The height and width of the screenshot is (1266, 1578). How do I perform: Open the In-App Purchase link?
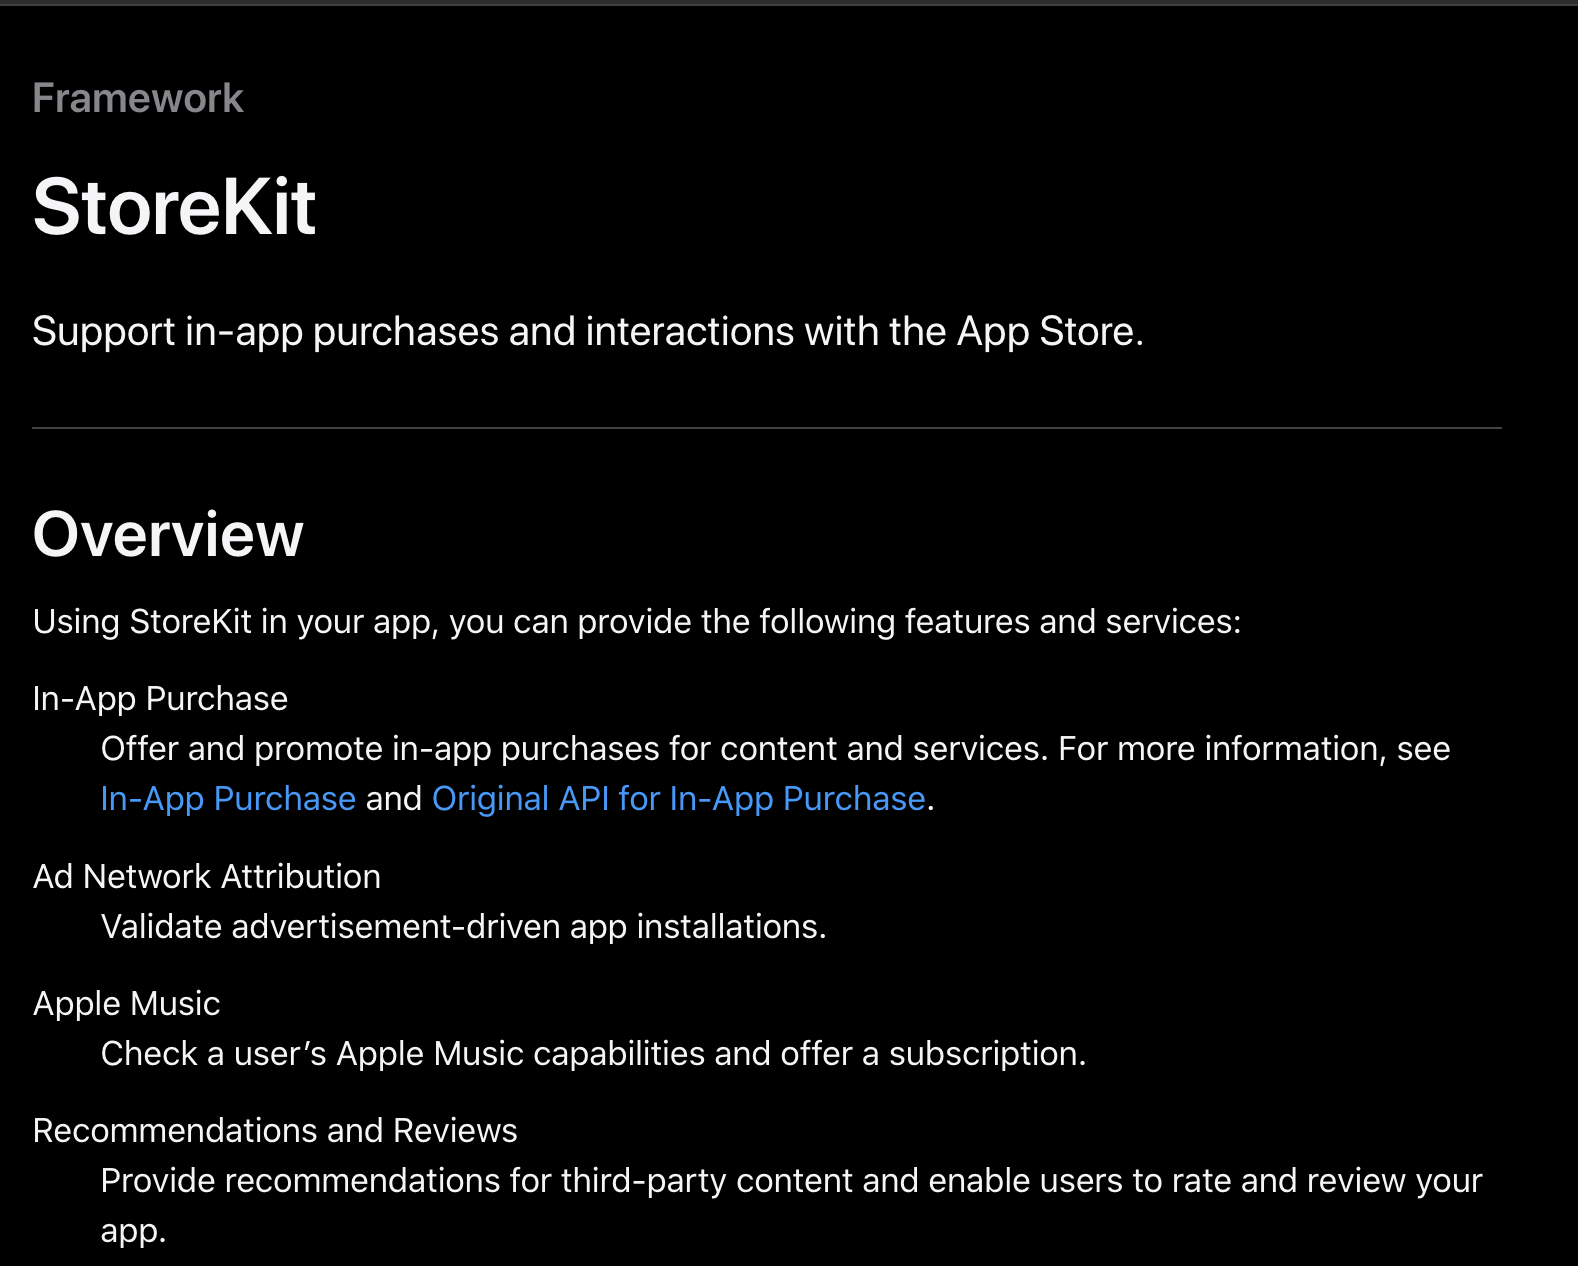228,798
